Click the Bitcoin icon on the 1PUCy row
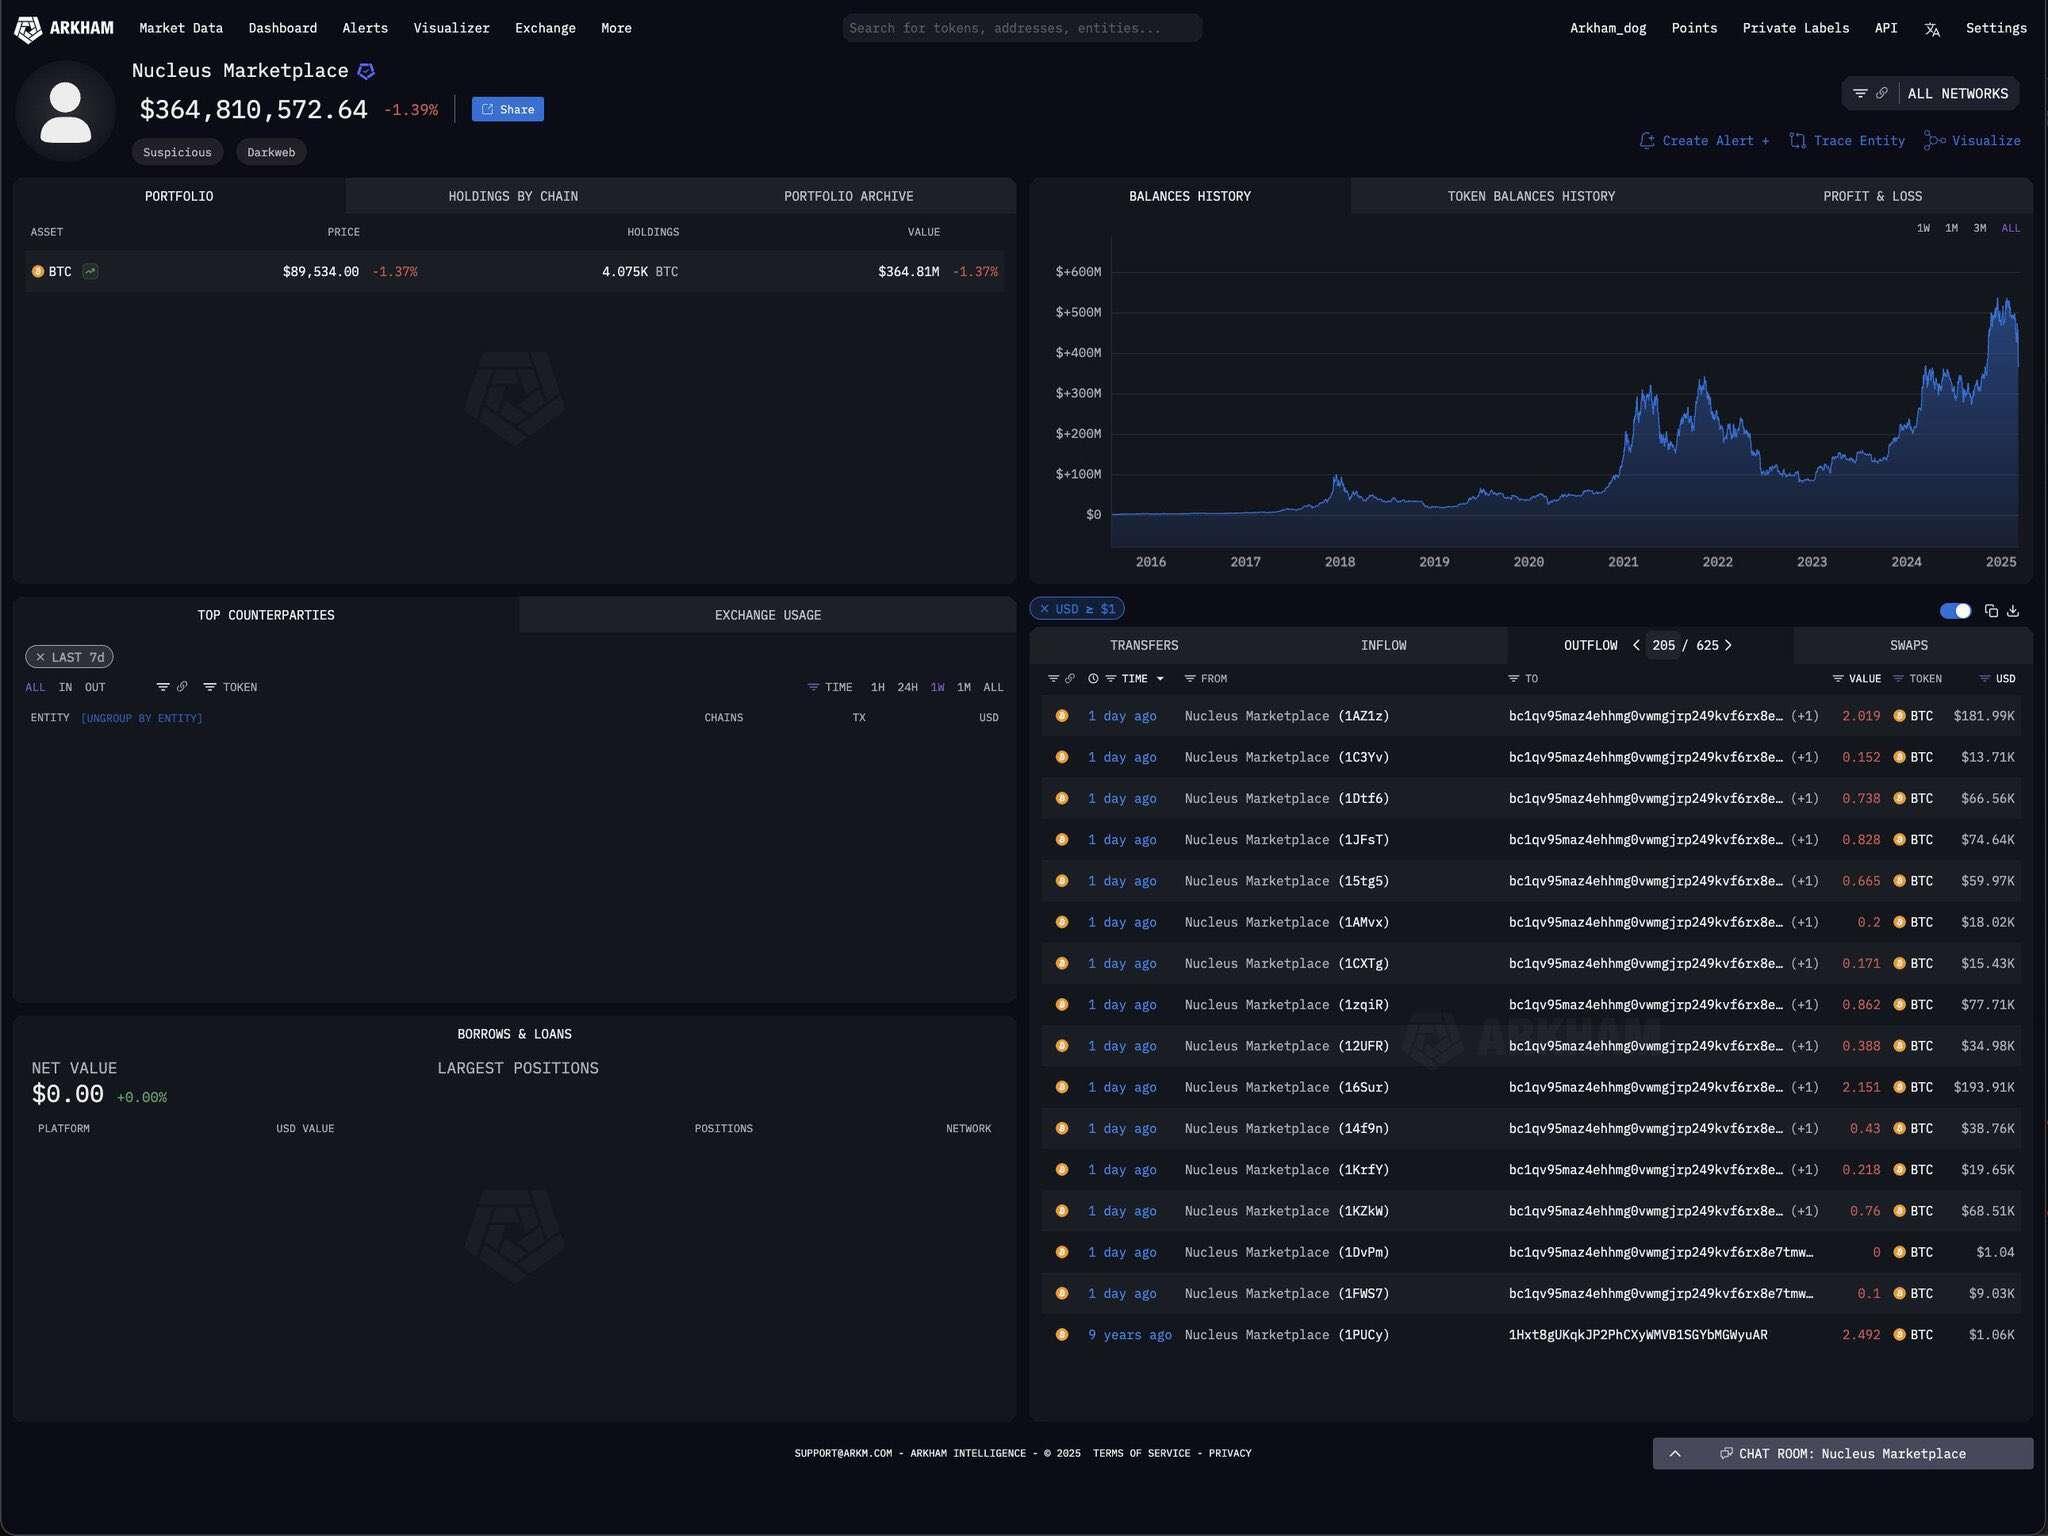Image resolution: width=2048 pixels, height=1536 pixels. pos(1062,1334)
